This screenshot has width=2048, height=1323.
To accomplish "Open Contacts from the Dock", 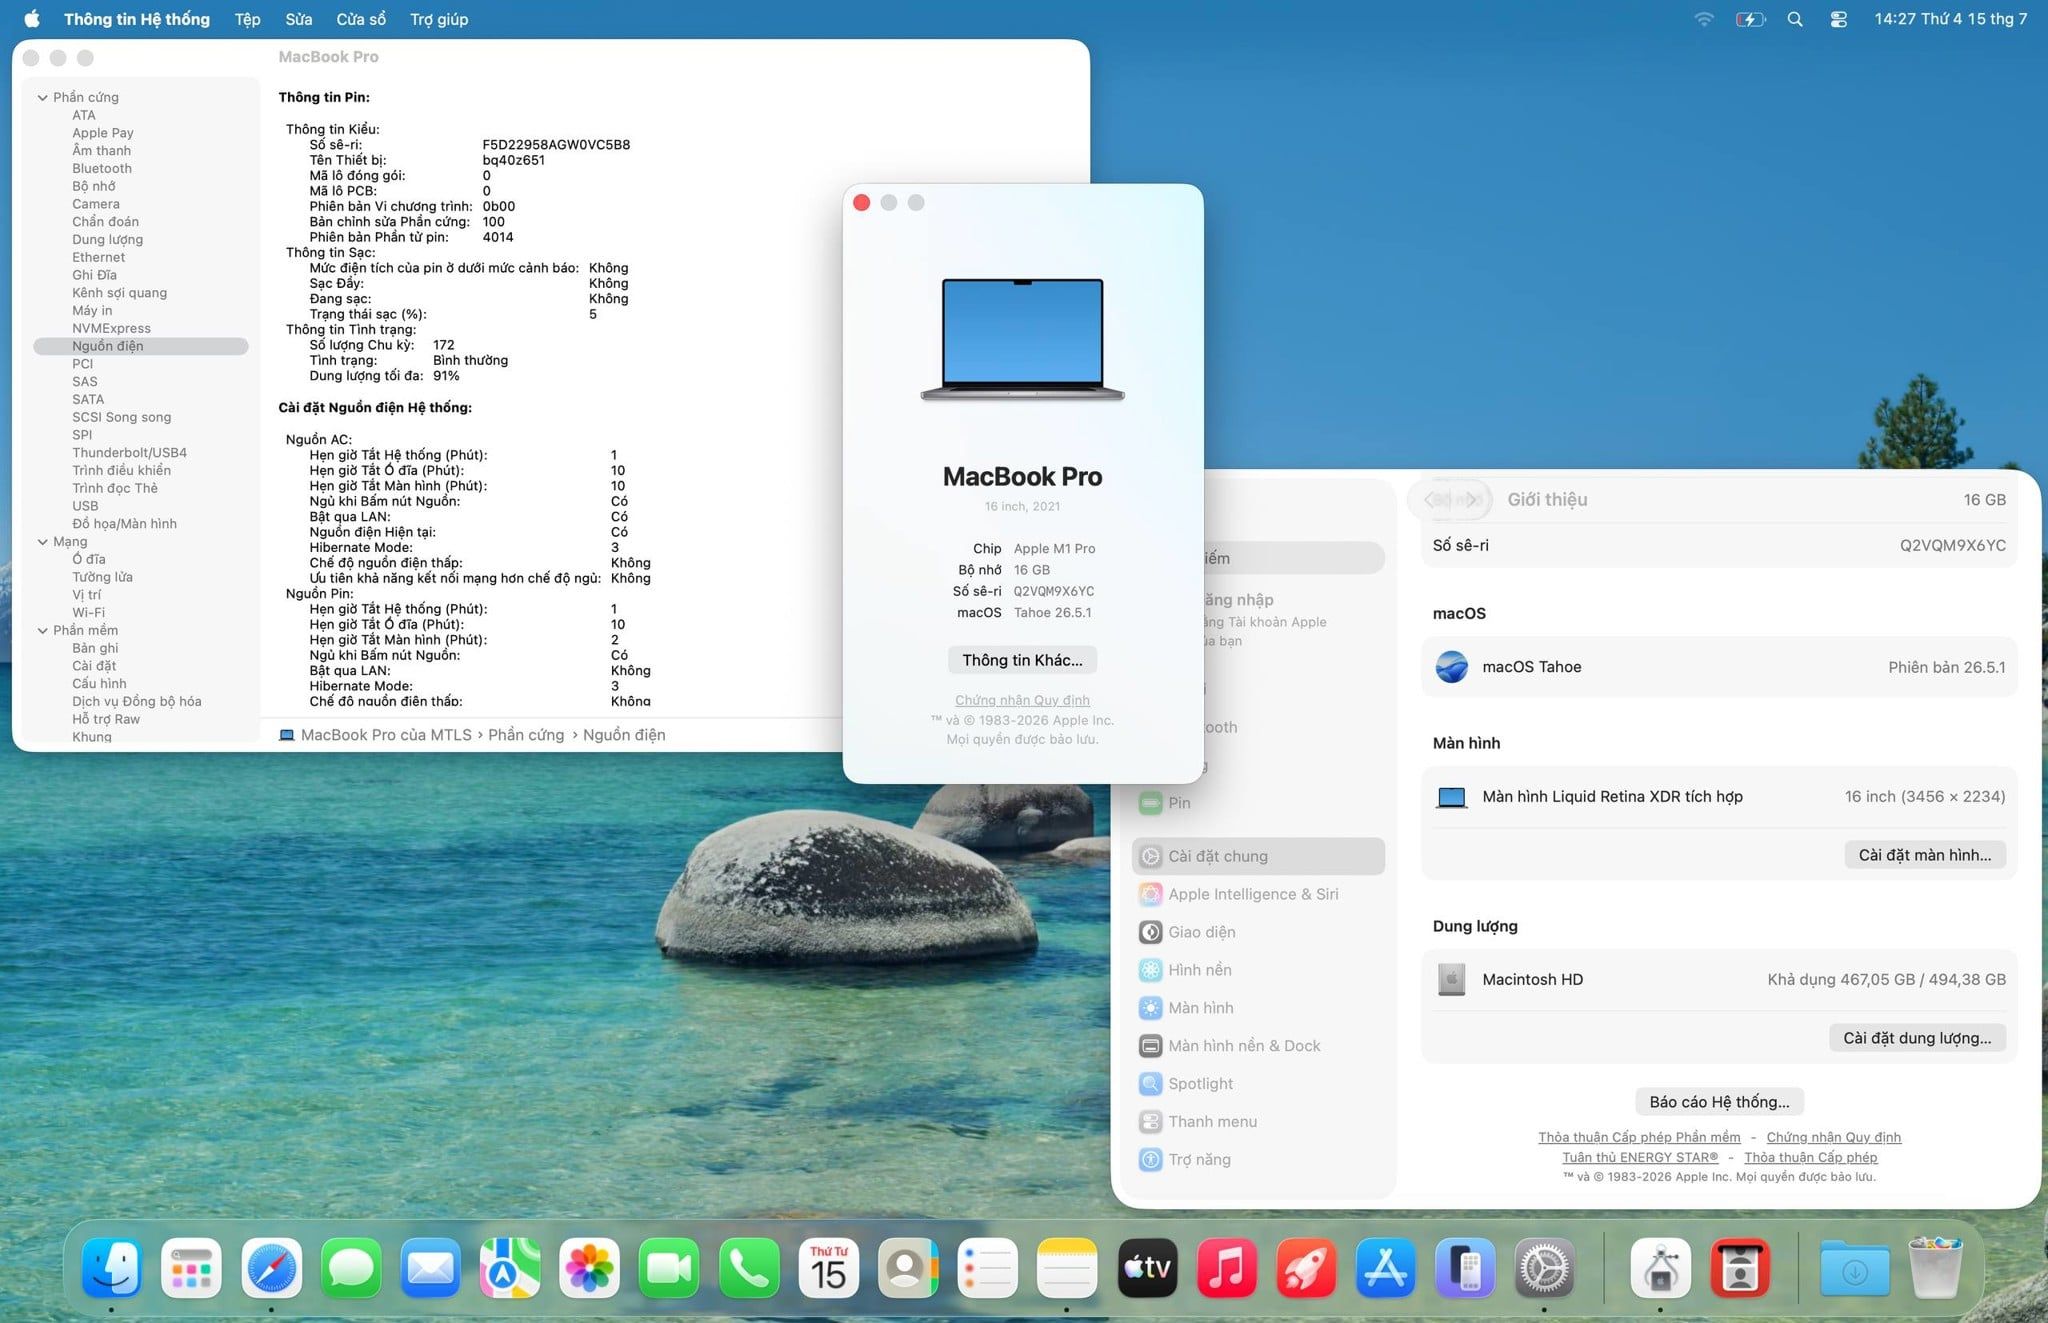I will [908, 1268].
